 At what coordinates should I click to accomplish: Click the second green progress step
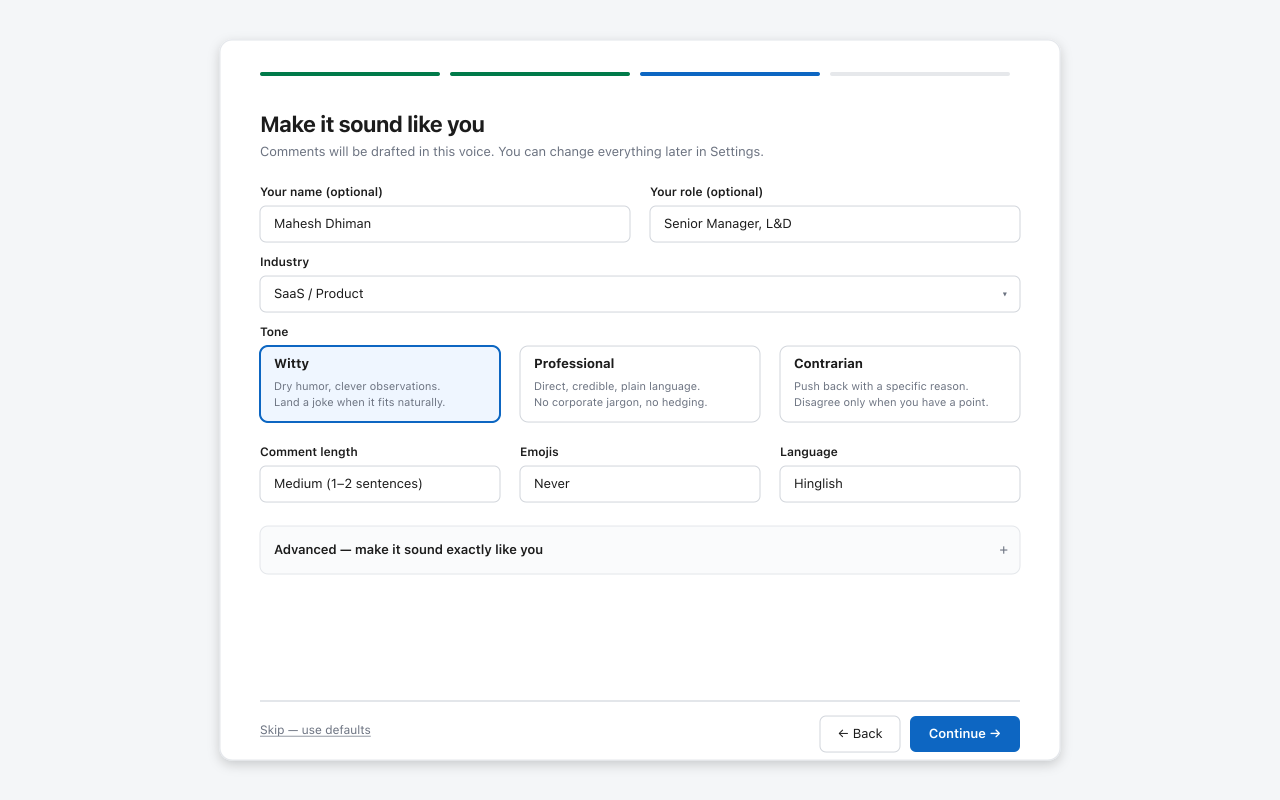coord(539,73)
